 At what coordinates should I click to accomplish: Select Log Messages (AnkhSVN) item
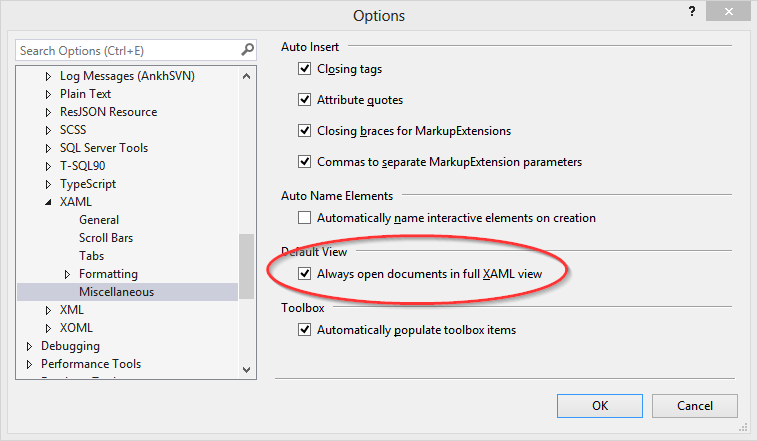click(127, 76)
